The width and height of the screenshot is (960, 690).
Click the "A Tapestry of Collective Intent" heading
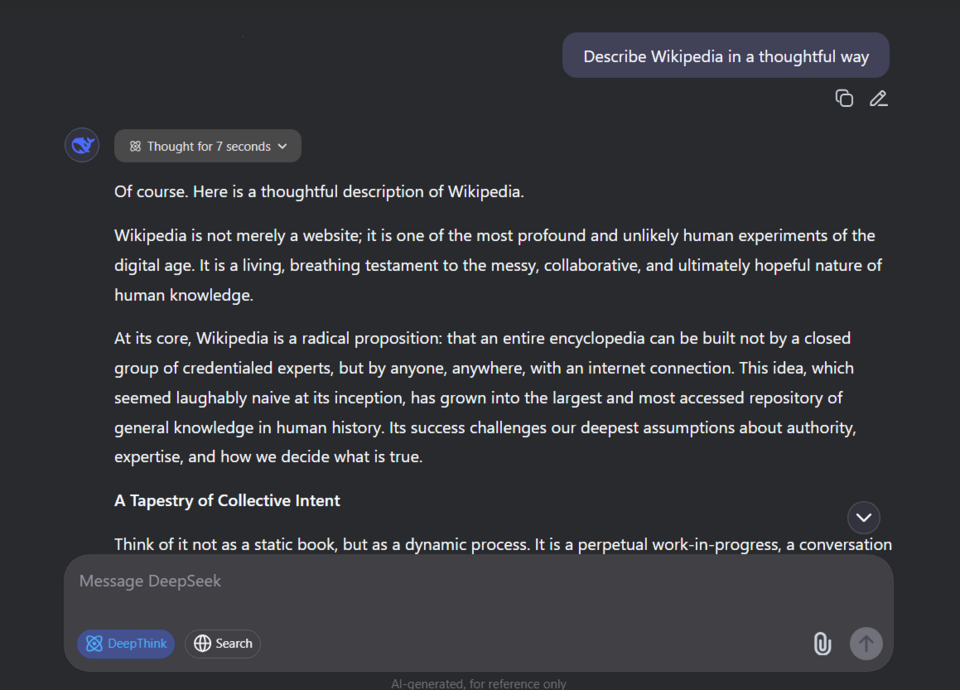[x=227, y=500]
